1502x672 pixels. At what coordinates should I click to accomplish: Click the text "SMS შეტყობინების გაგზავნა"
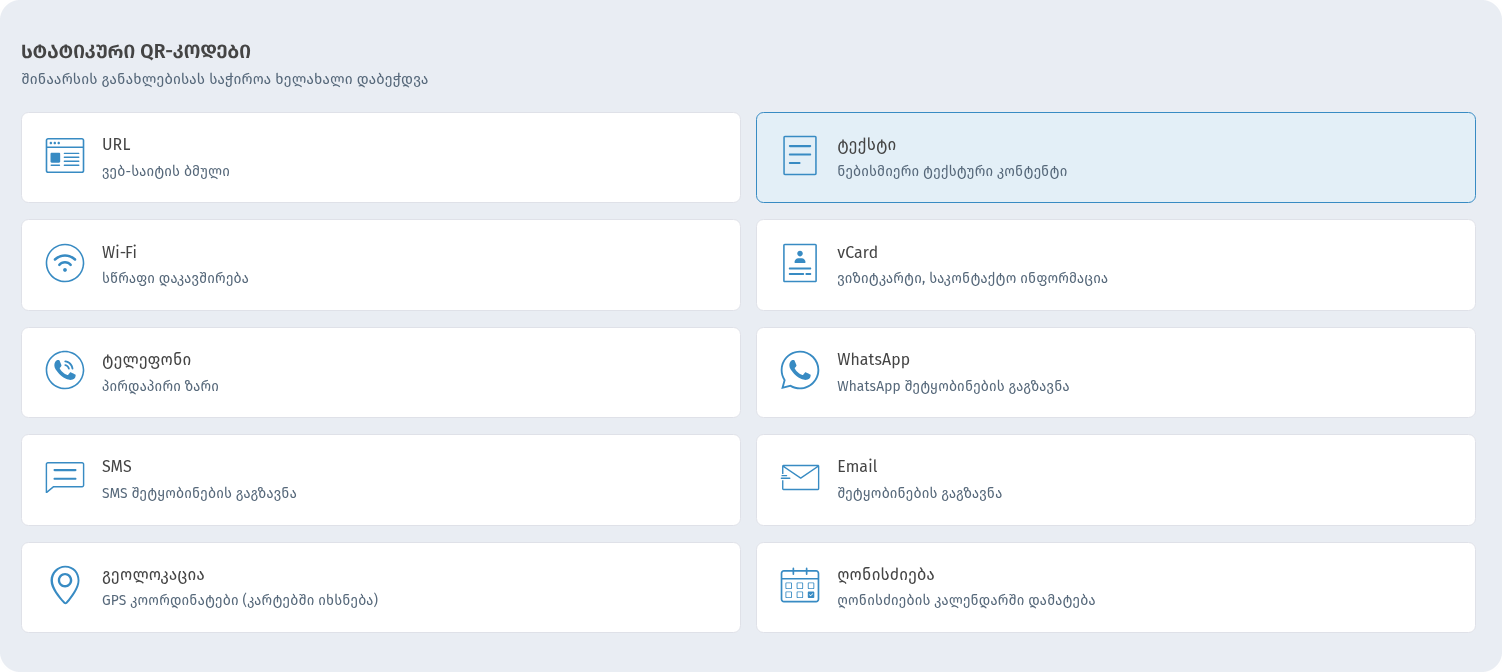[x=199, y=493]
